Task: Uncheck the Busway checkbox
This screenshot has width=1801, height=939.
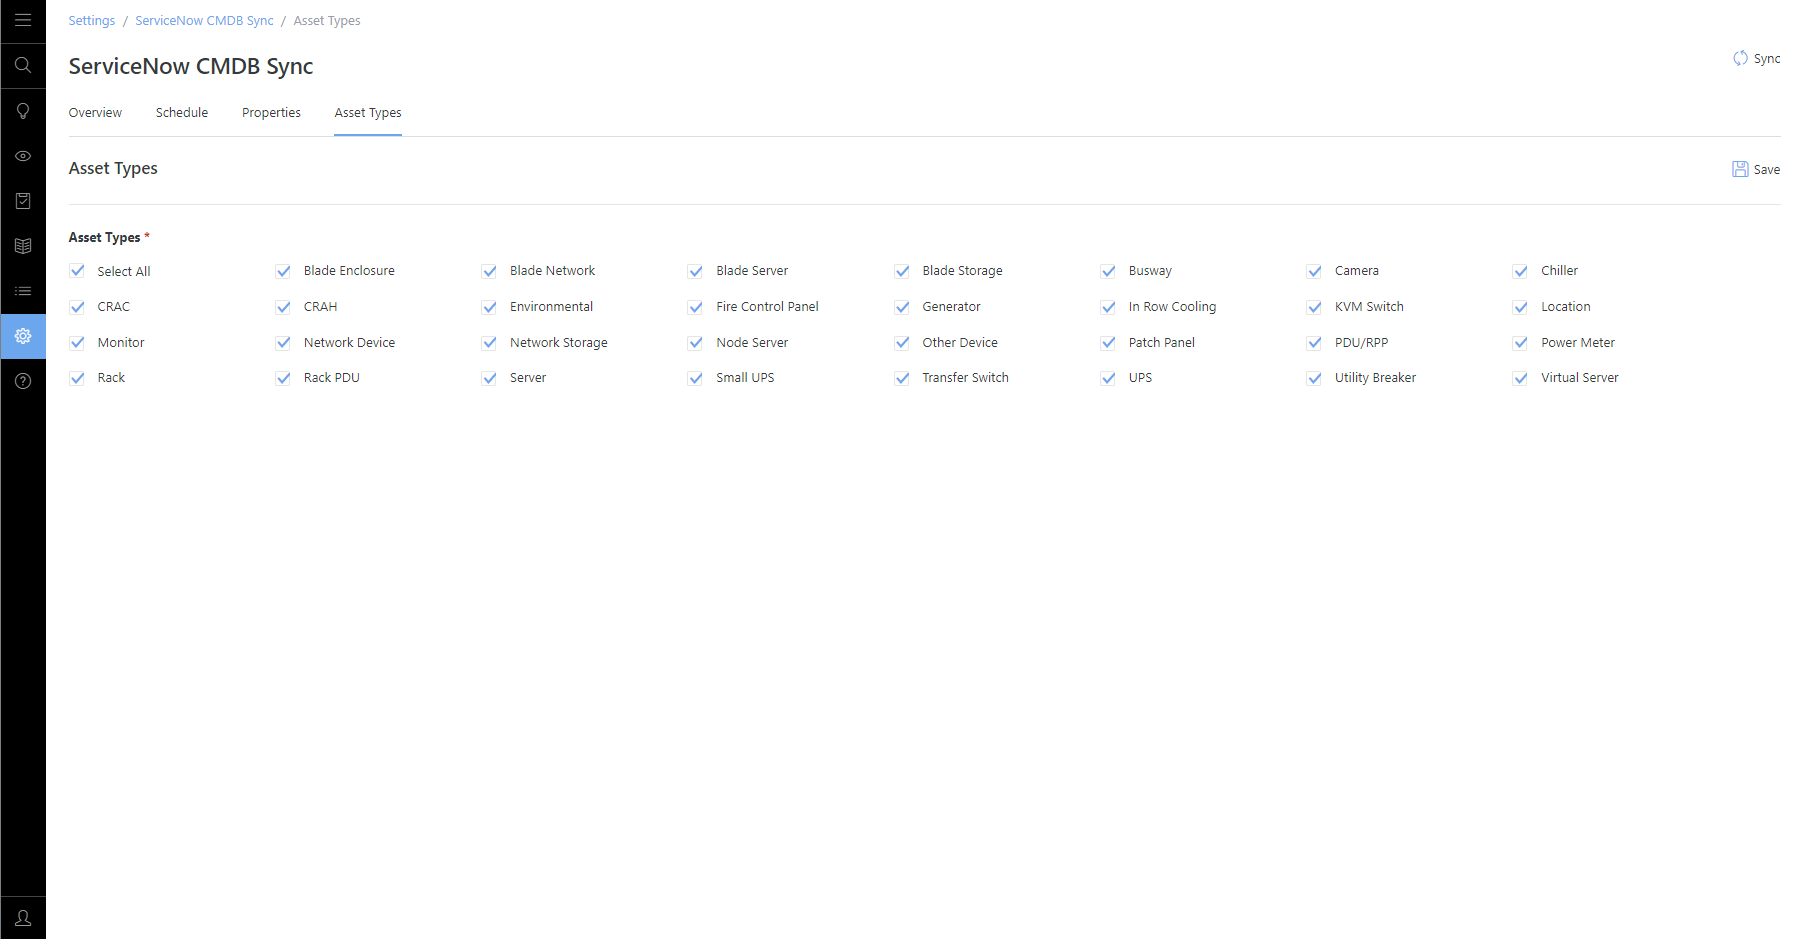Action: coord(1108,271)
